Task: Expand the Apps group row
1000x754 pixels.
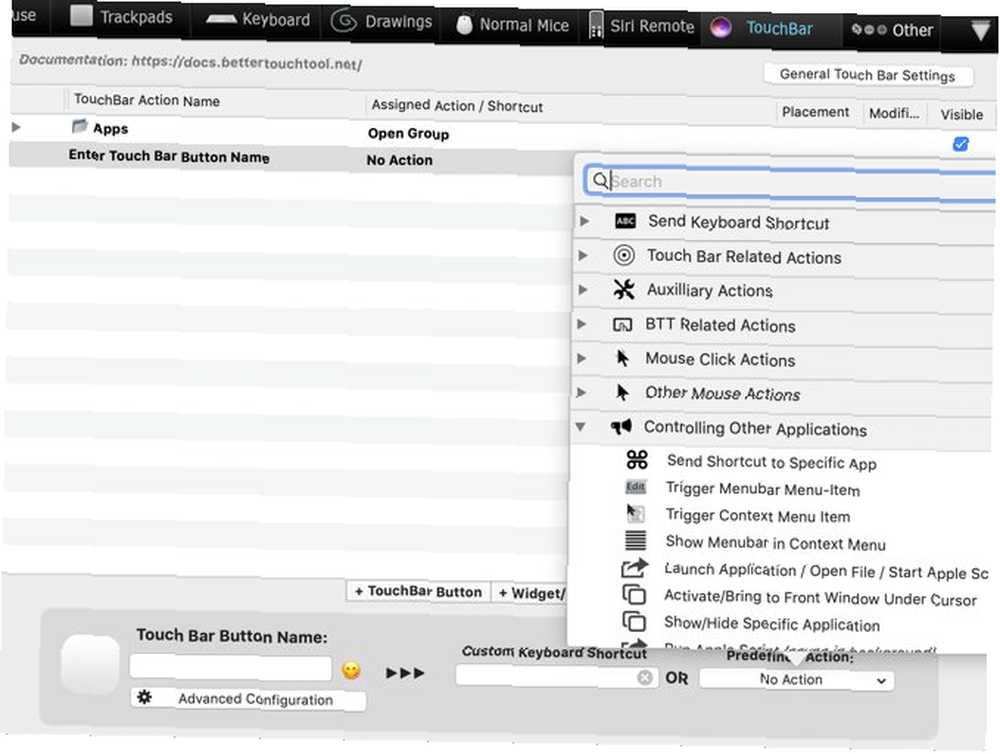Action: [x=16, y=127]
